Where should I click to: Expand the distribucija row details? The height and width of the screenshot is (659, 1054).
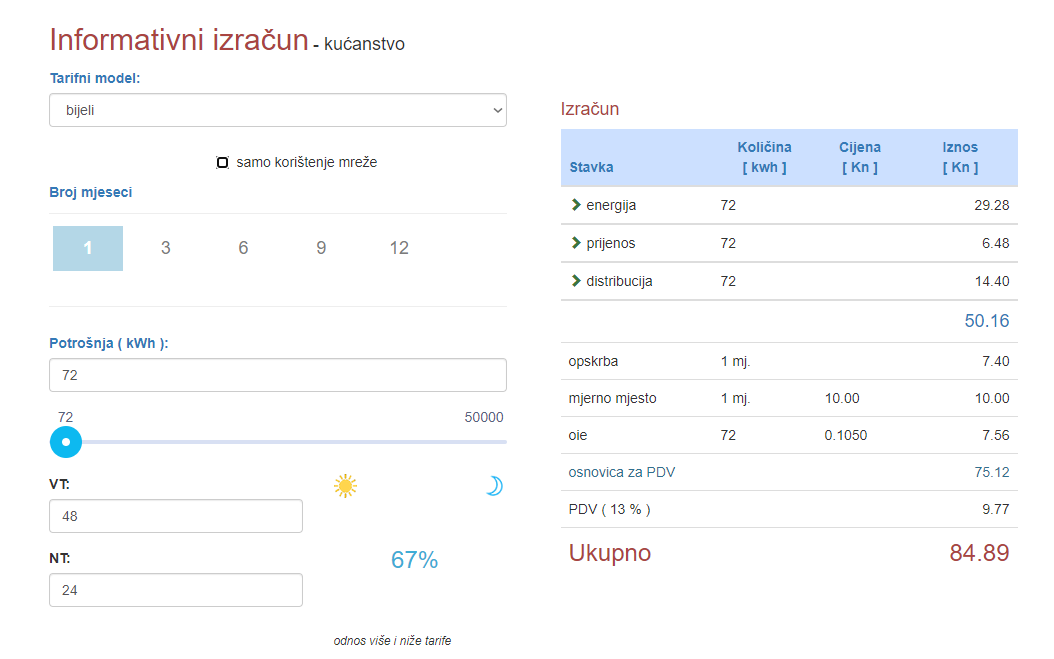pyautogui.click(x=619, y=281)
